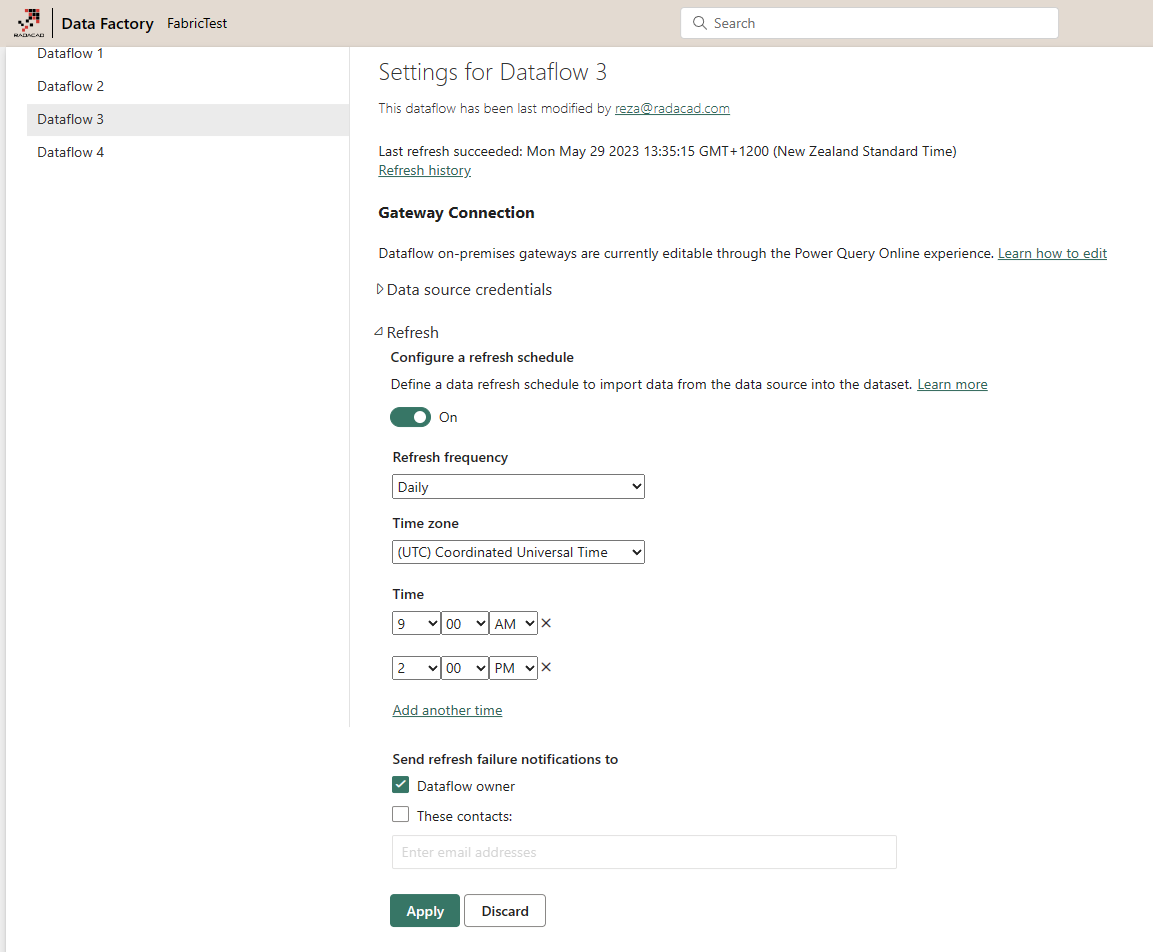This screenshot has width=1153, height=952.
Task: Open the Refresh frequency dropdown
Action: coord(518,487)
